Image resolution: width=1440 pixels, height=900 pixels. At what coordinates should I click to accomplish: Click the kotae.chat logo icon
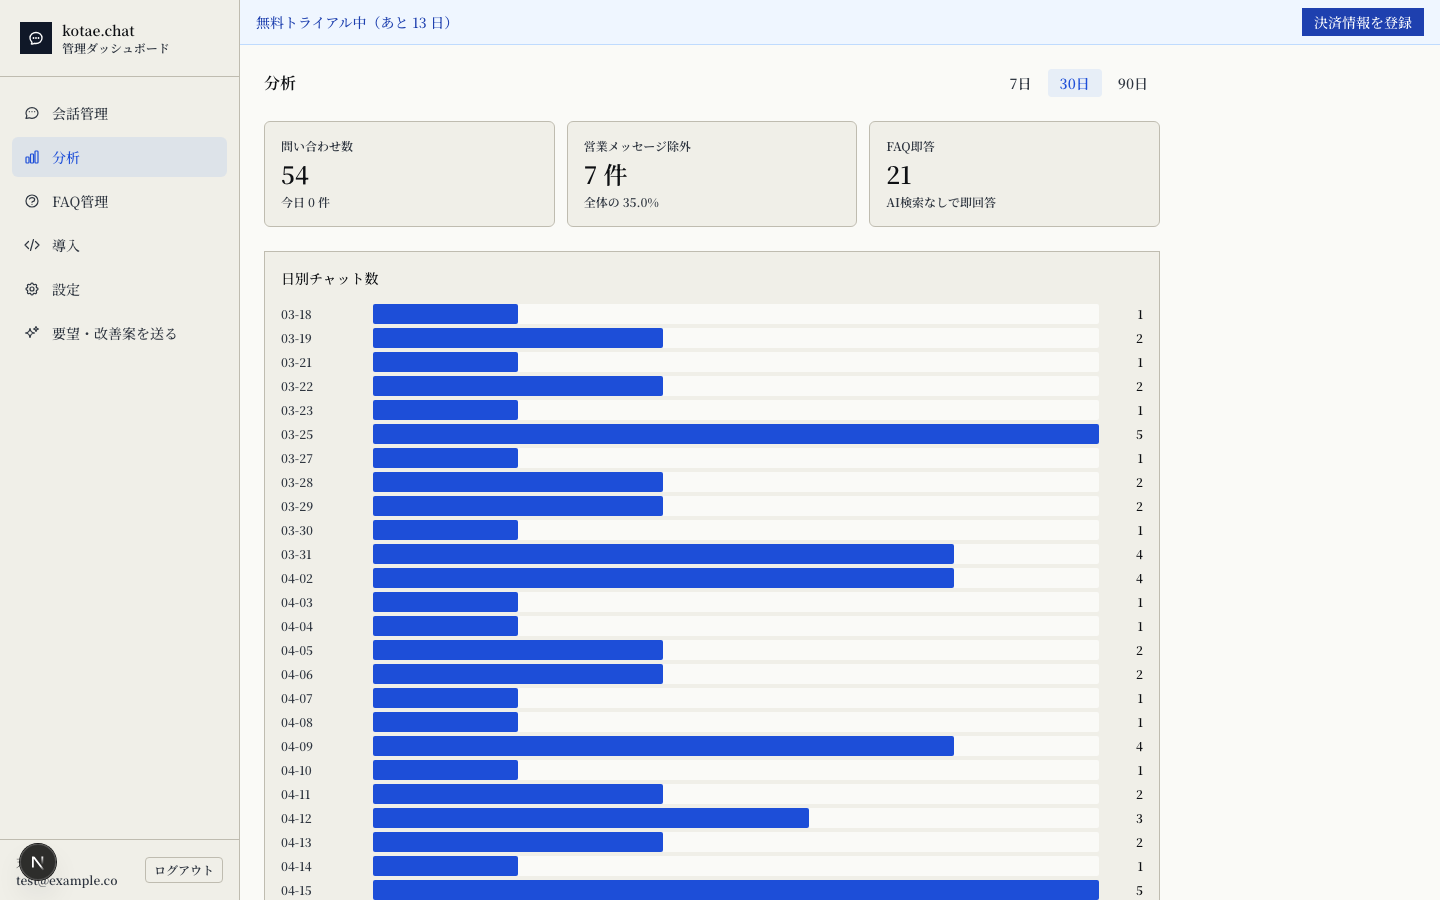click(x=36, y=38)
